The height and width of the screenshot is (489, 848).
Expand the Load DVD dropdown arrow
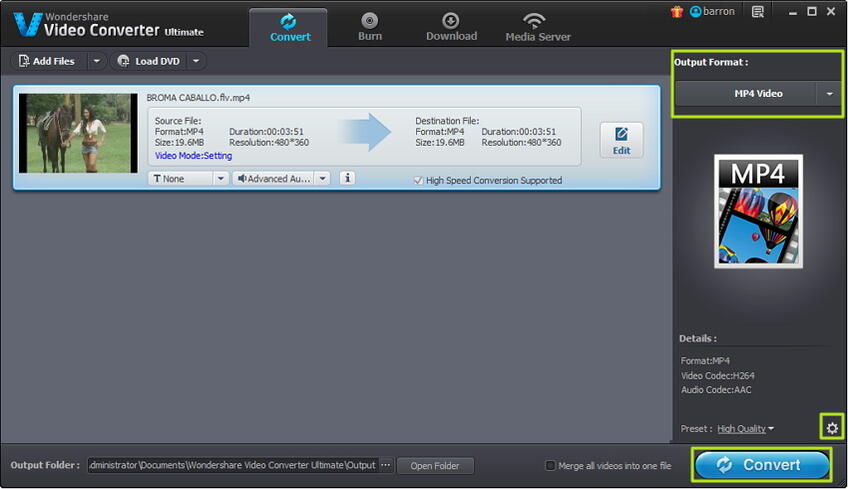point(196,61)
